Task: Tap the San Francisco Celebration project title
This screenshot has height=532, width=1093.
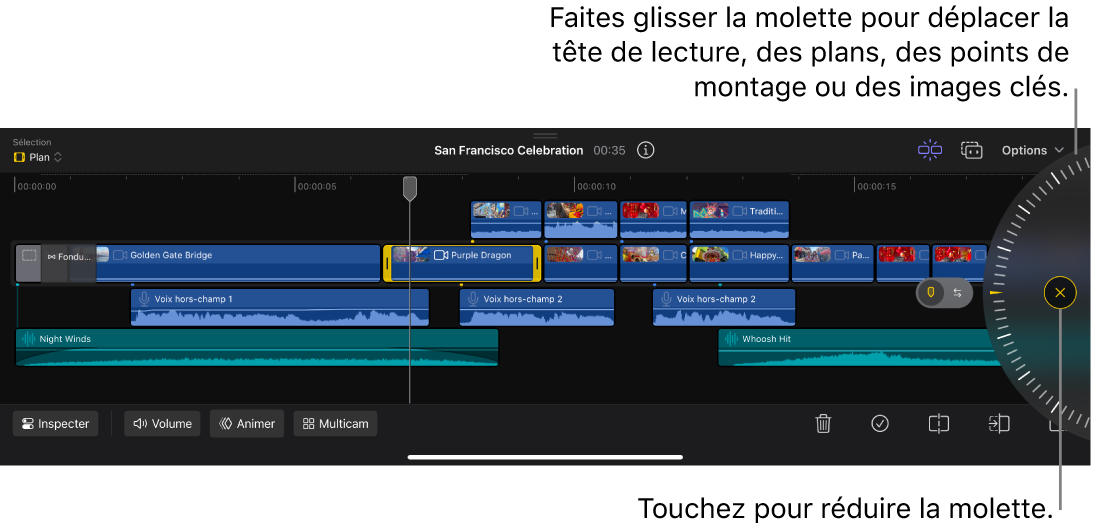Action: (x=509, y=150)
